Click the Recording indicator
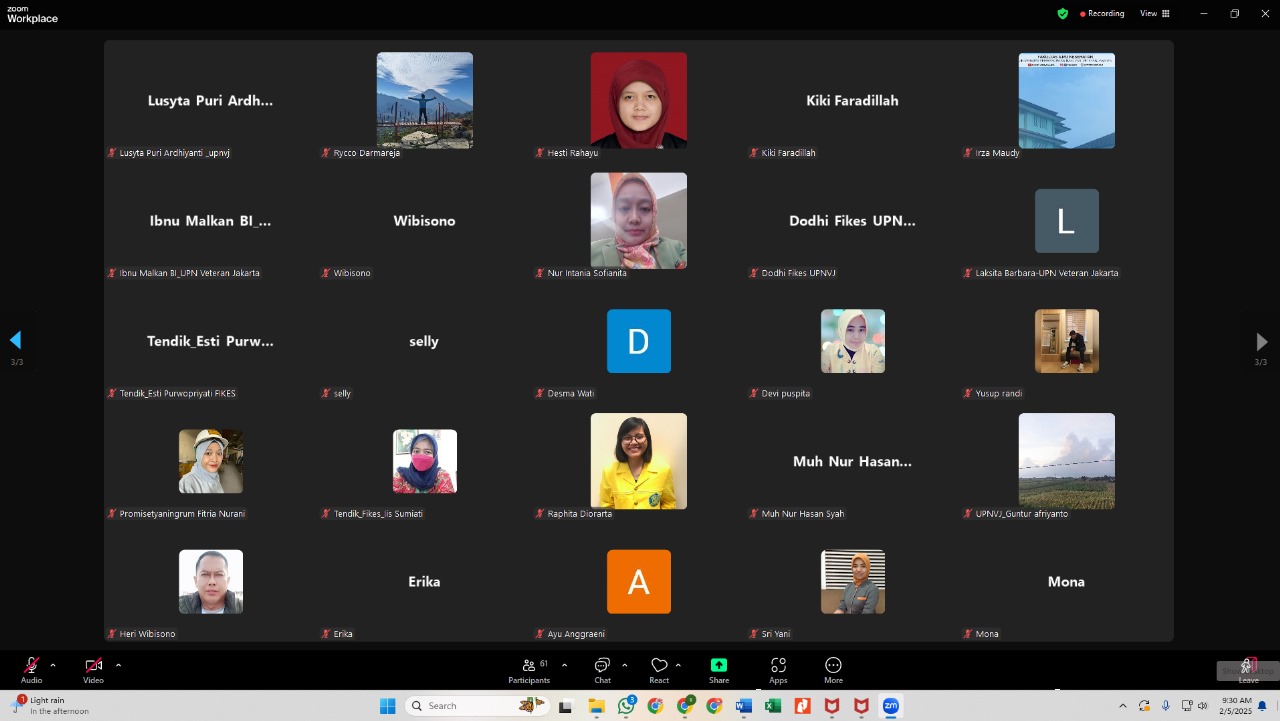Viewport: 1280px width, 721px height. coord(1102,14)
